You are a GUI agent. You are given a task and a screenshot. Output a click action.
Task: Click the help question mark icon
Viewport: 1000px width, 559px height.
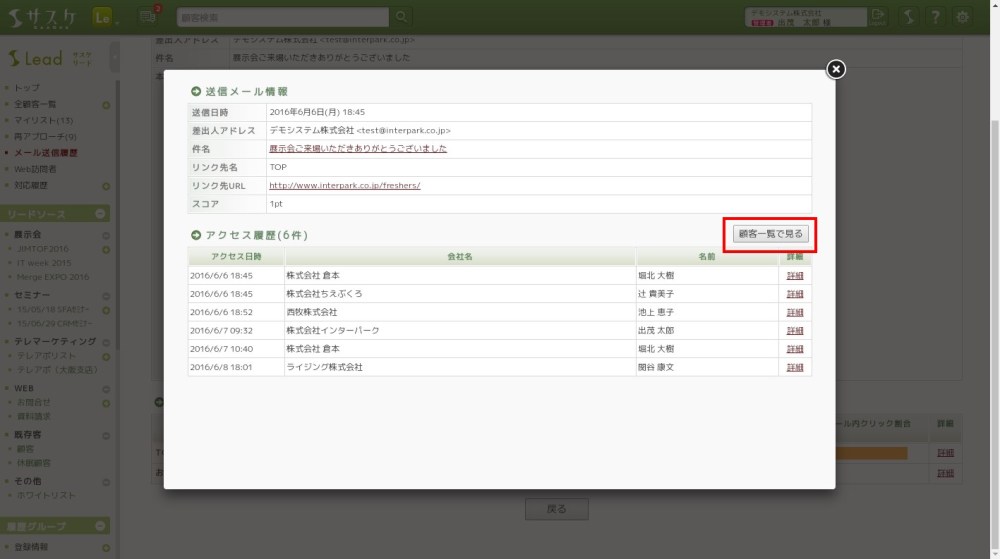(x=935, y=17)
